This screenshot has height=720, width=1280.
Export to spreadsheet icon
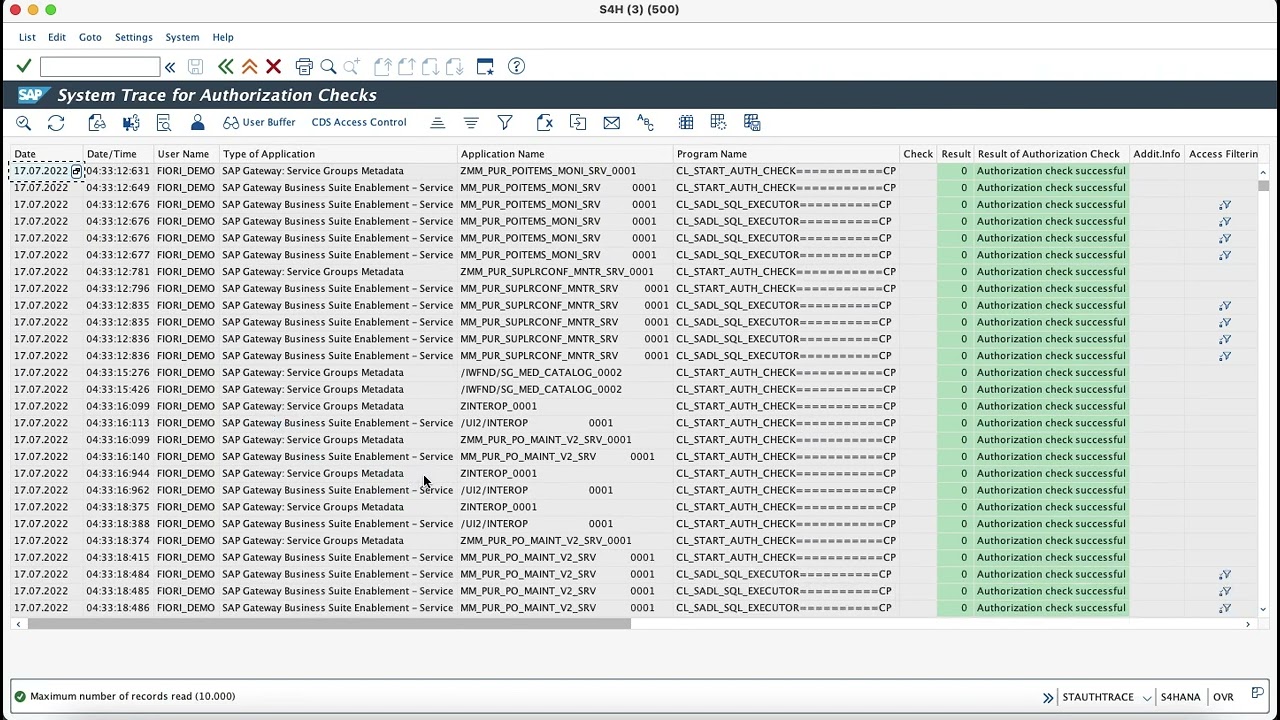(x=545, y=123)
